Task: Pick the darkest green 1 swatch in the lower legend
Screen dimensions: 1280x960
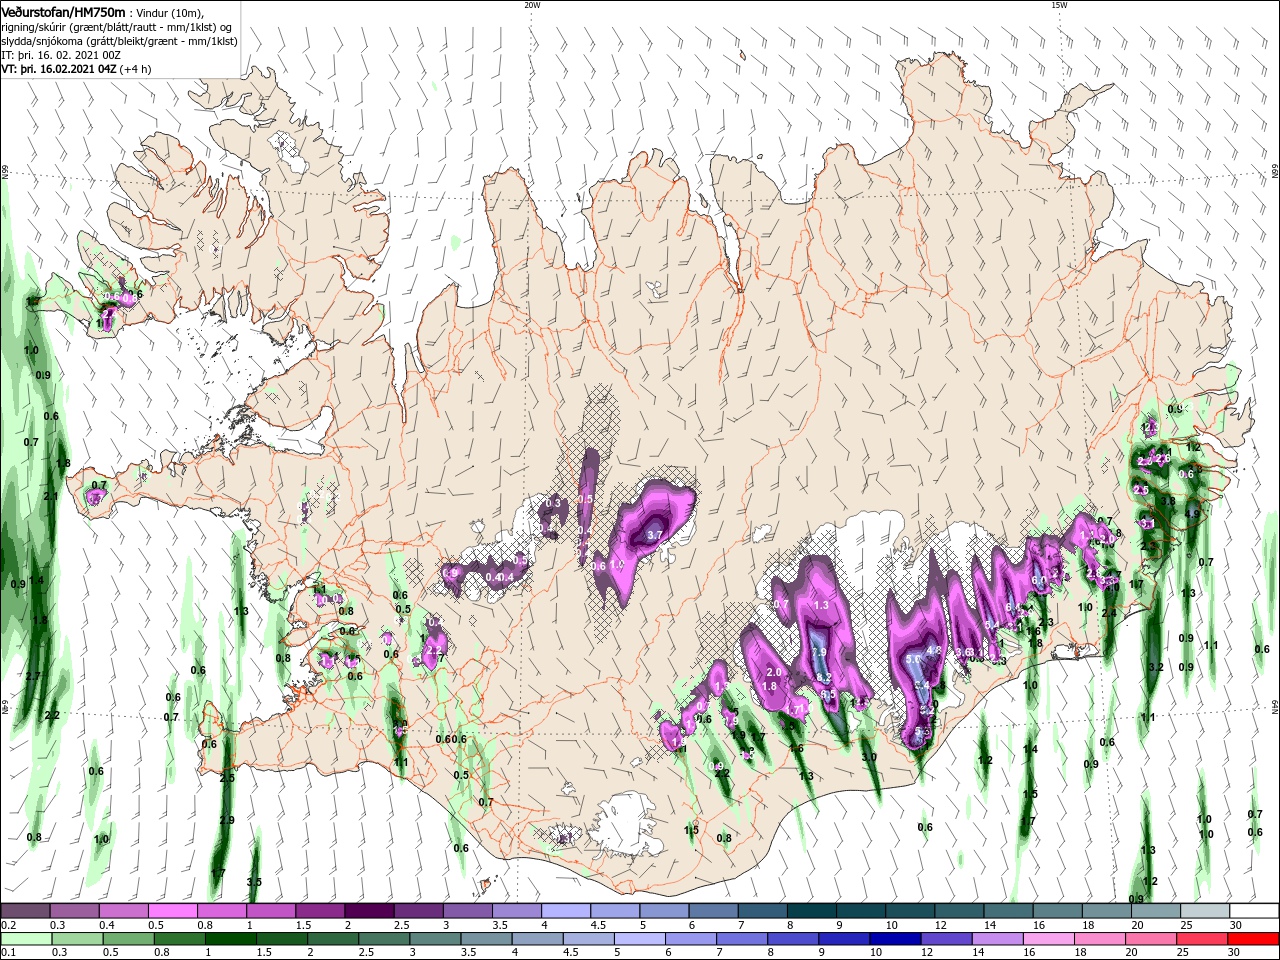Action: tap(230, 939)
